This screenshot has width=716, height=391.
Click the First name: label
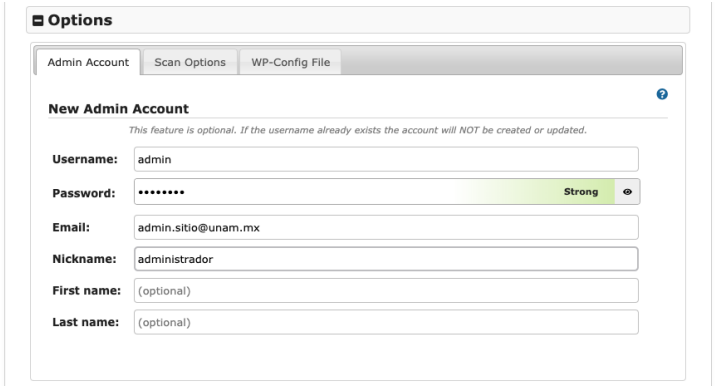[87, 291]
